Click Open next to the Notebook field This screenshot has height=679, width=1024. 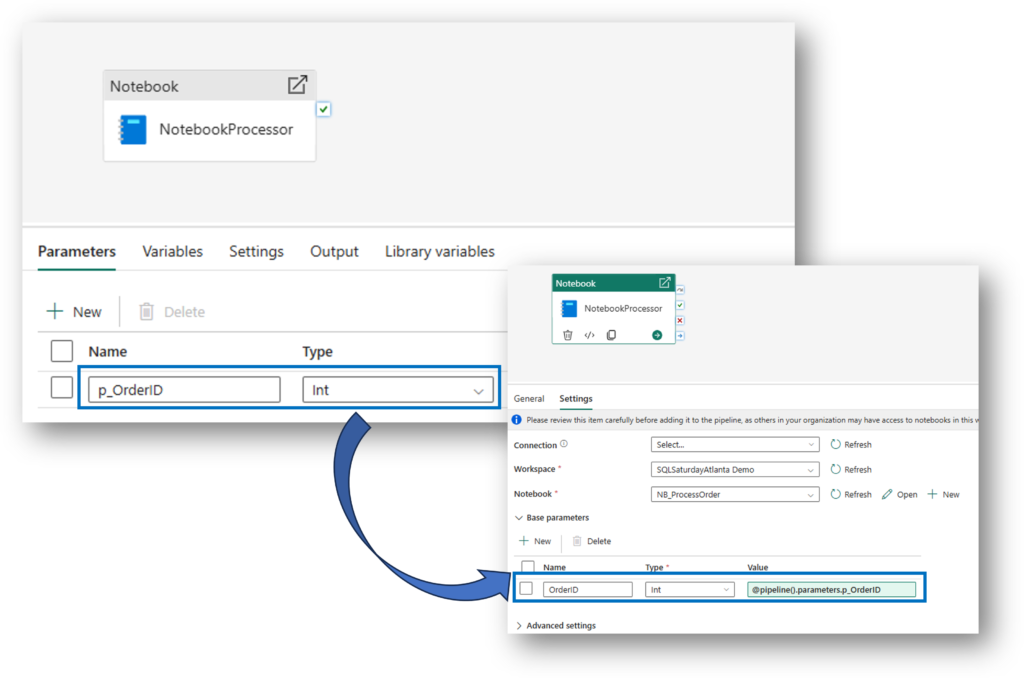pyautogui.click(x=899, y=494)
